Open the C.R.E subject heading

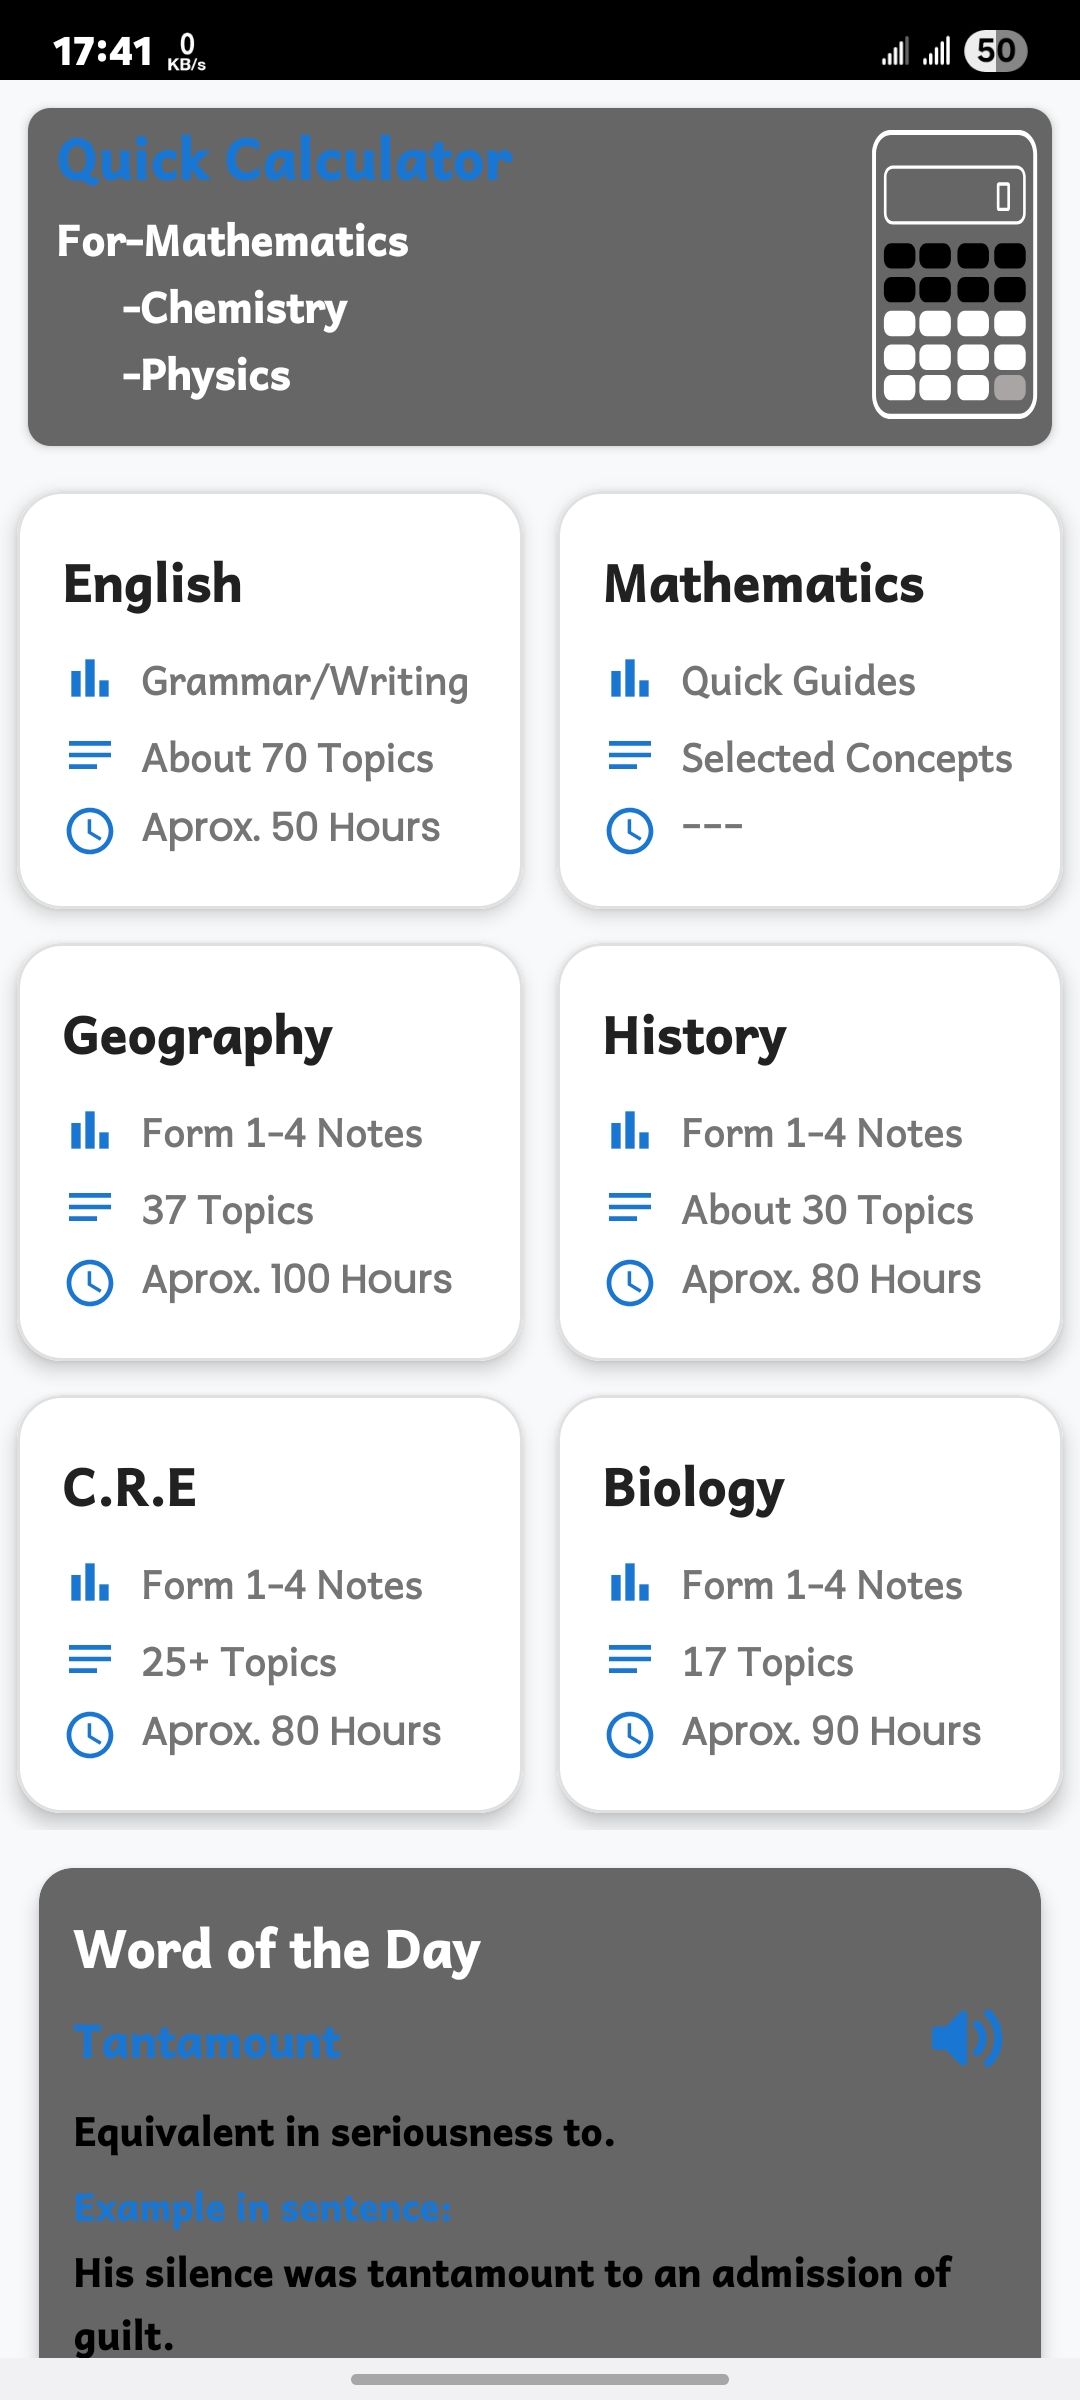pyautogui.click(x=130, y=1488)
